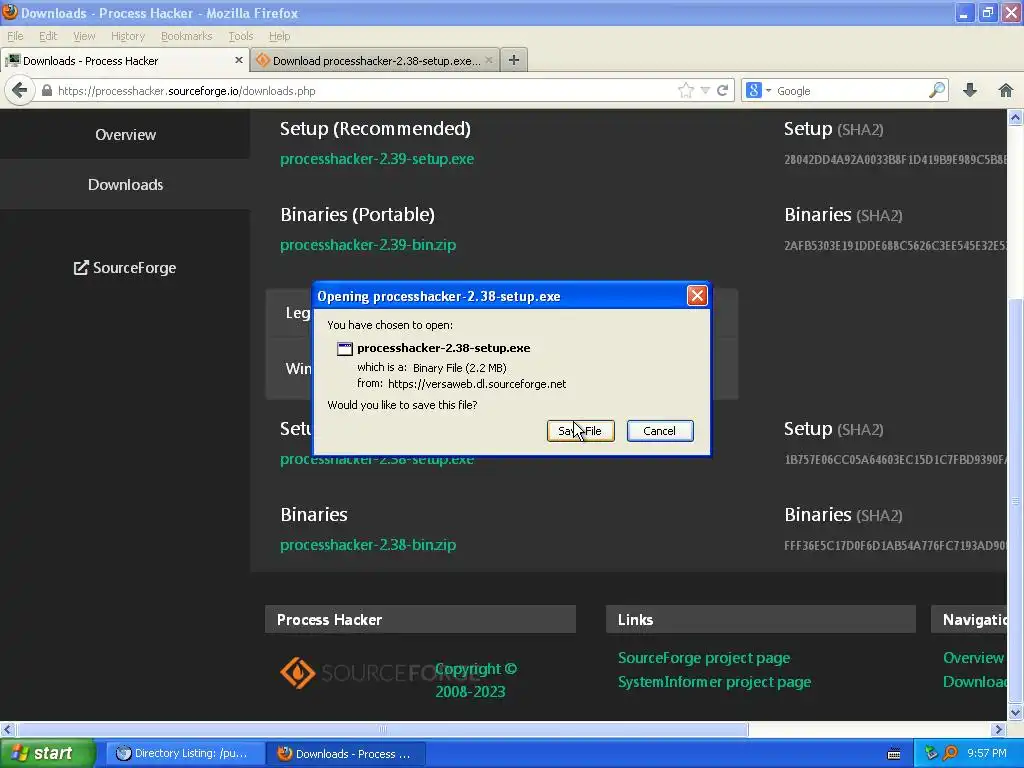Open the History menu
Image resolution: width=1024 pixels, height=768 pixels.
pos(127,36)
